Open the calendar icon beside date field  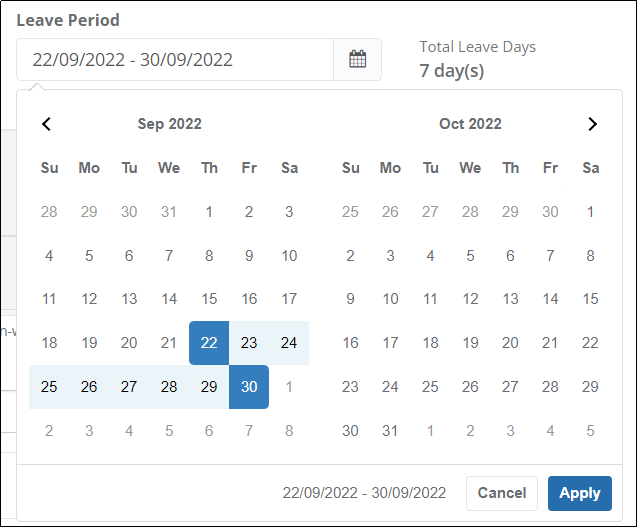point(357,59)
